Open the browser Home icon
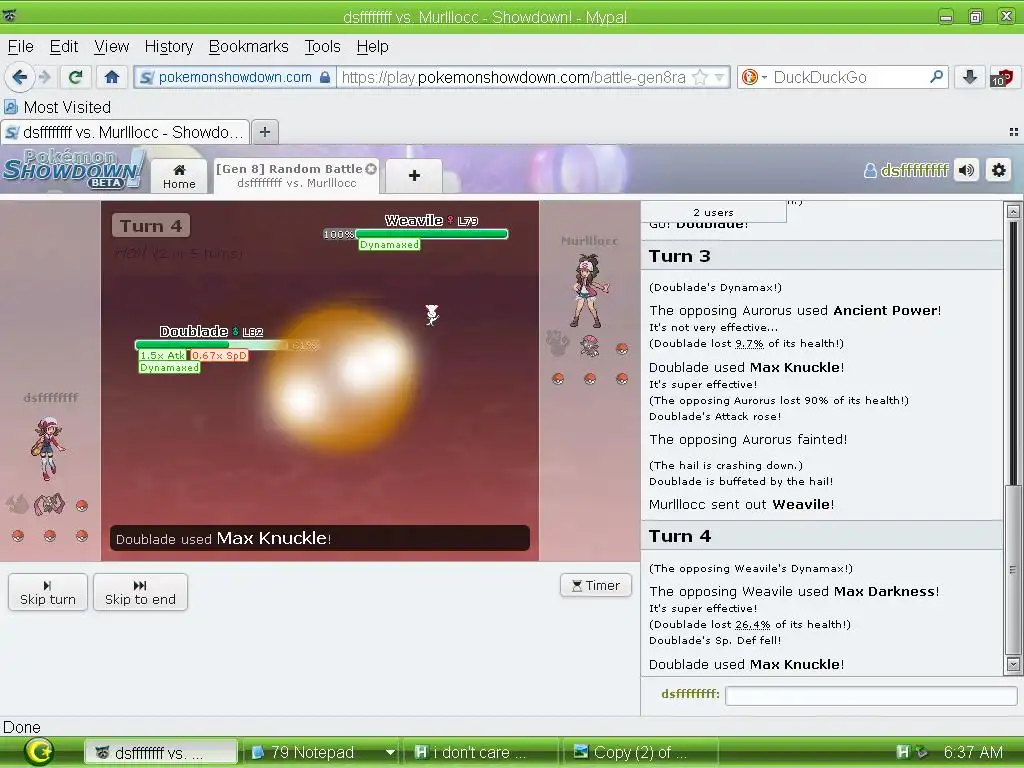Viewport: 1024px width, 768px height. pyautogui.click(x=112, y=77)
